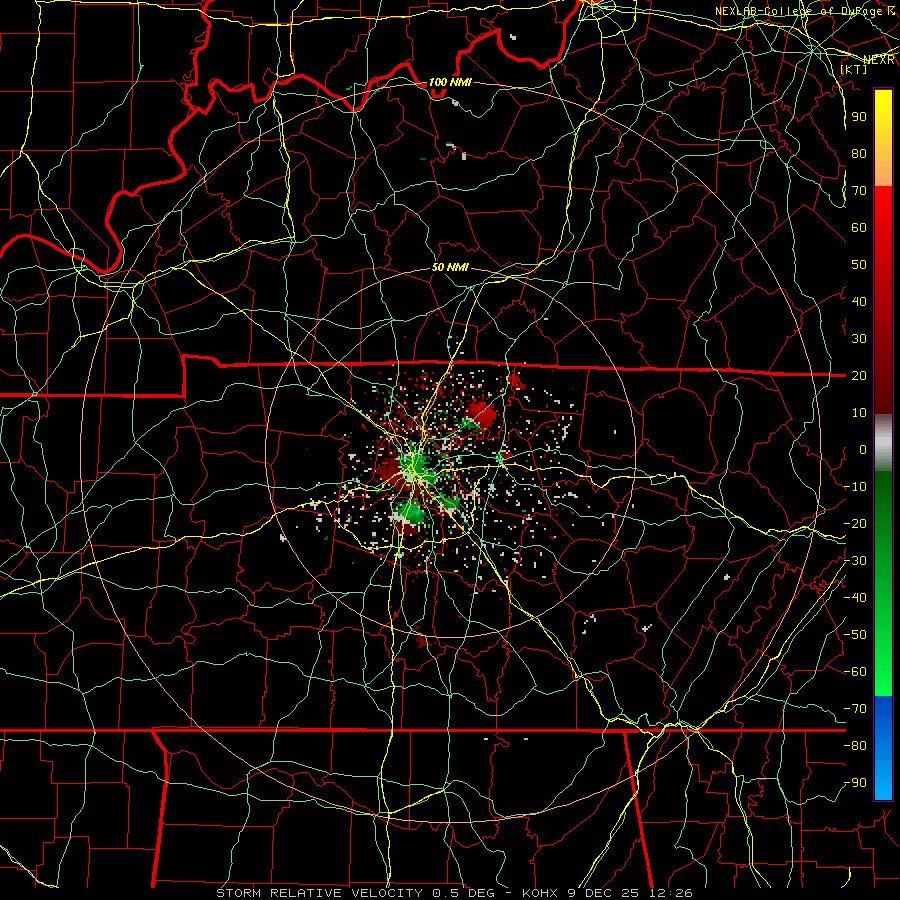
Task: Click the -10 value on velocity scale
Action: click(x=855, y=487)
